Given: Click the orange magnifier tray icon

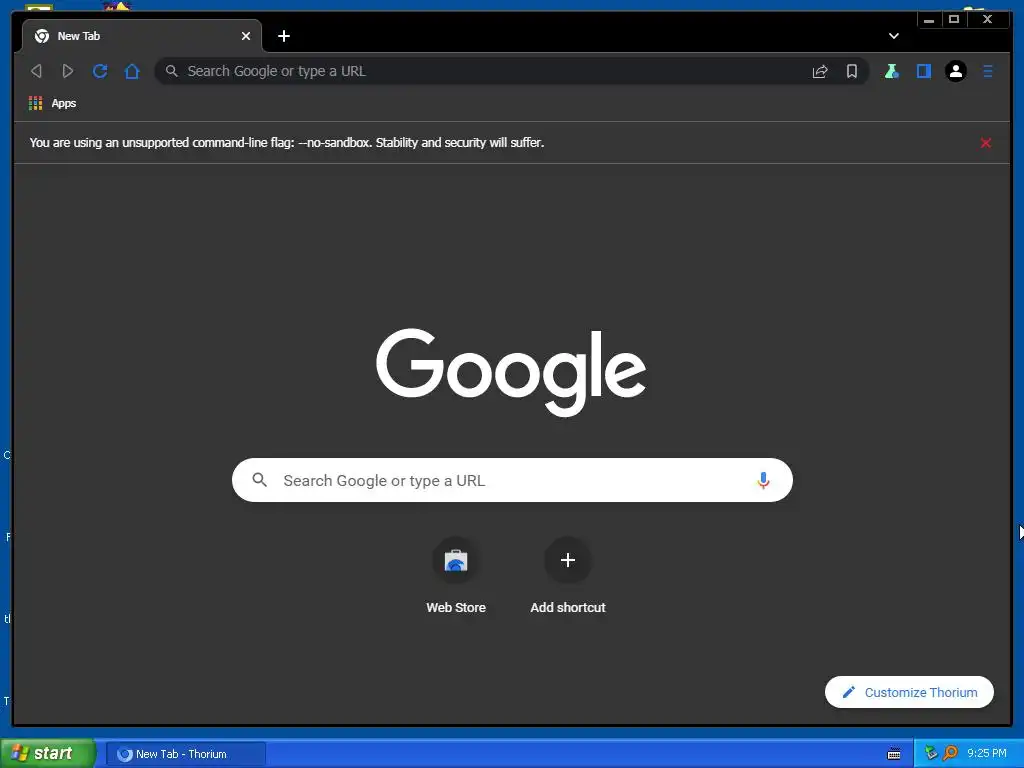Looking at the screenshot, I should click(x=950, y=754).
